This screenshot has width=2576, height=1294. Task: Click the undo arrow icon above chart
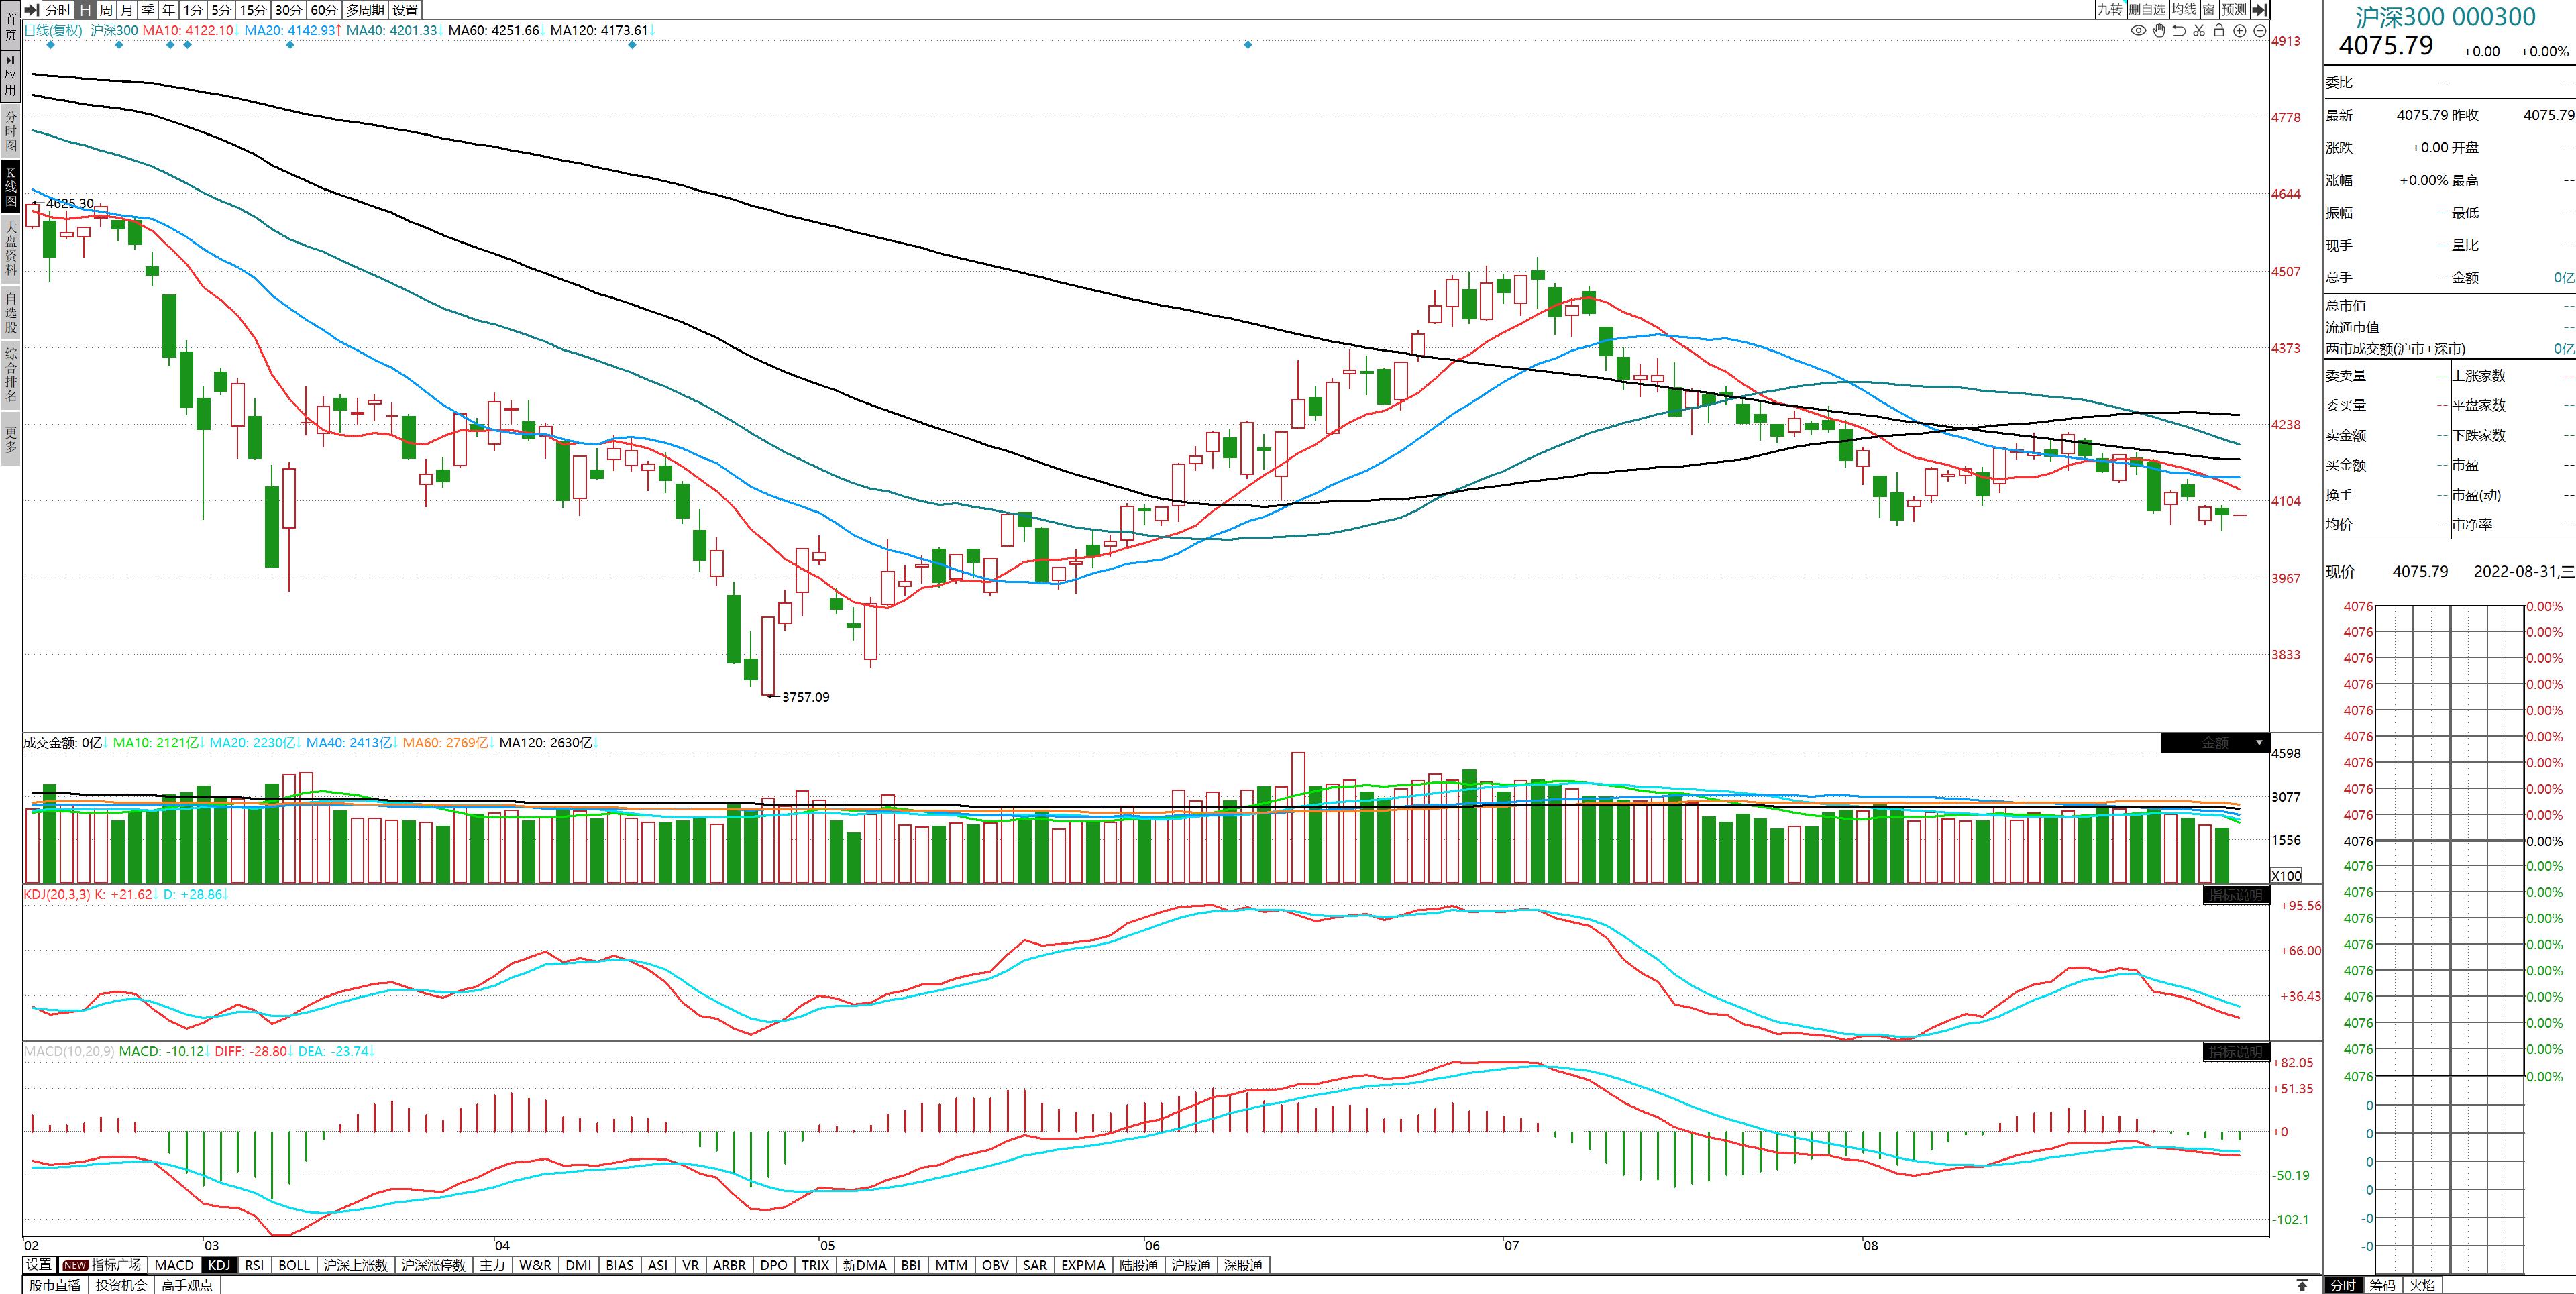[2179, 31]
